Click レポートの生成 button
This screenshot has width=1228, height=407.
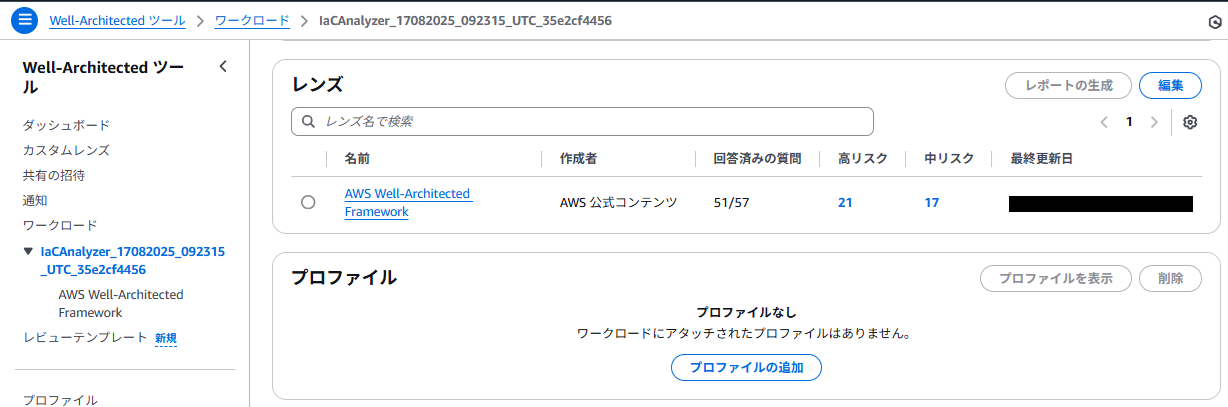pyautogui.click(x=1068, y=85)
